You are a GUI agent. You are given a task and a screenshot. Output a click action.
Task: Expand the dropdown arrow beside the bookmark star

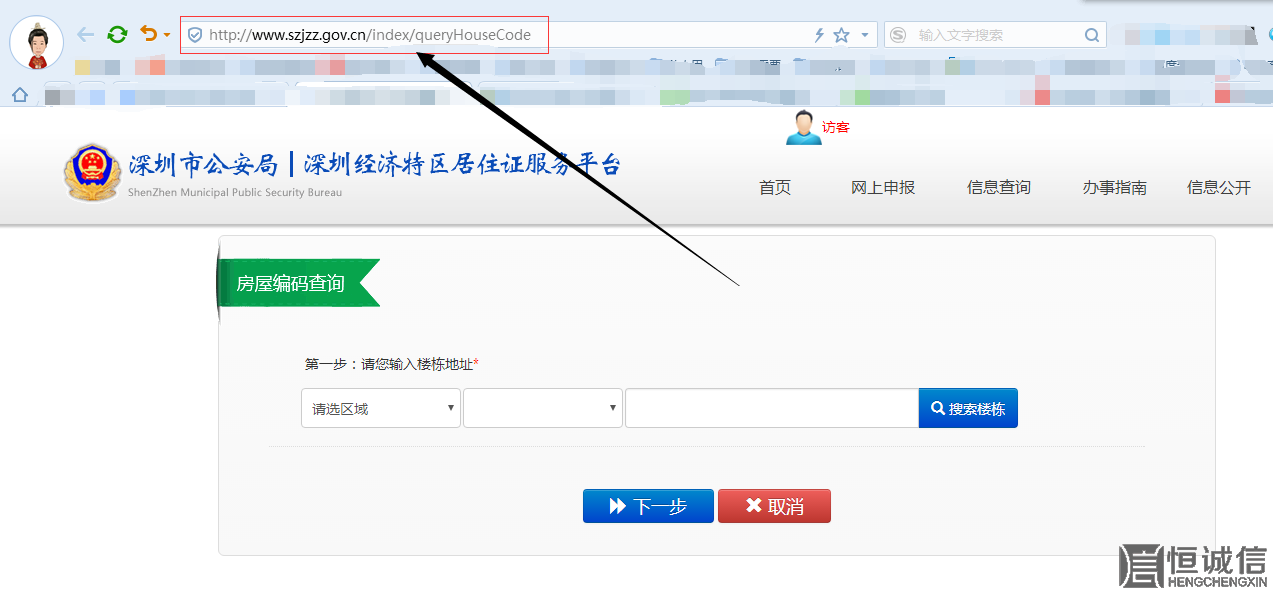click(863, 34)
